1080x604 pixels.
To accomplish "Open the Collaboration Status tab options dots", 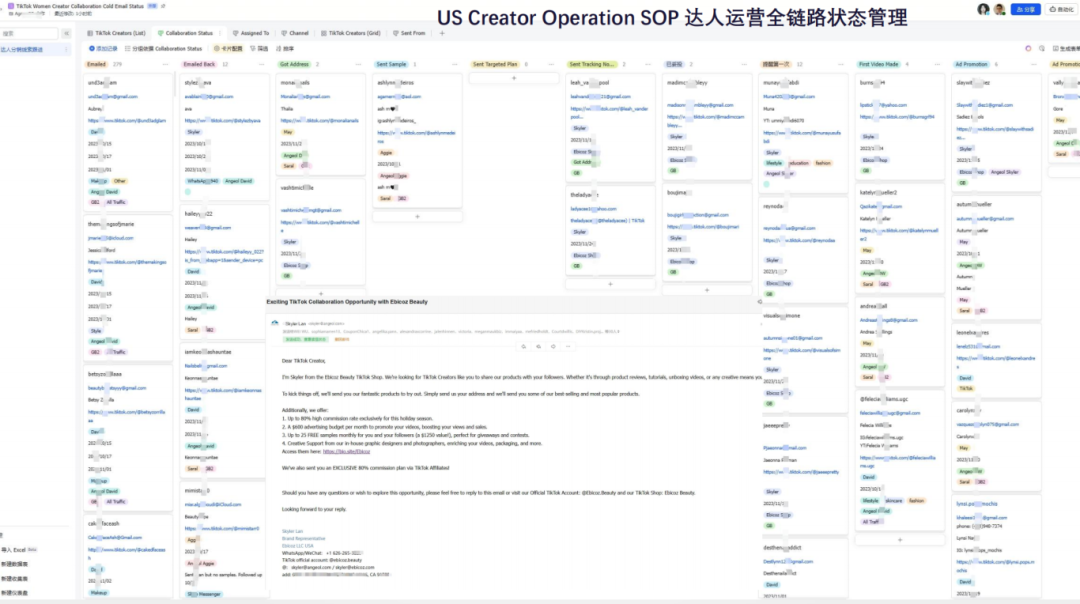I will (x=221, y=33).
